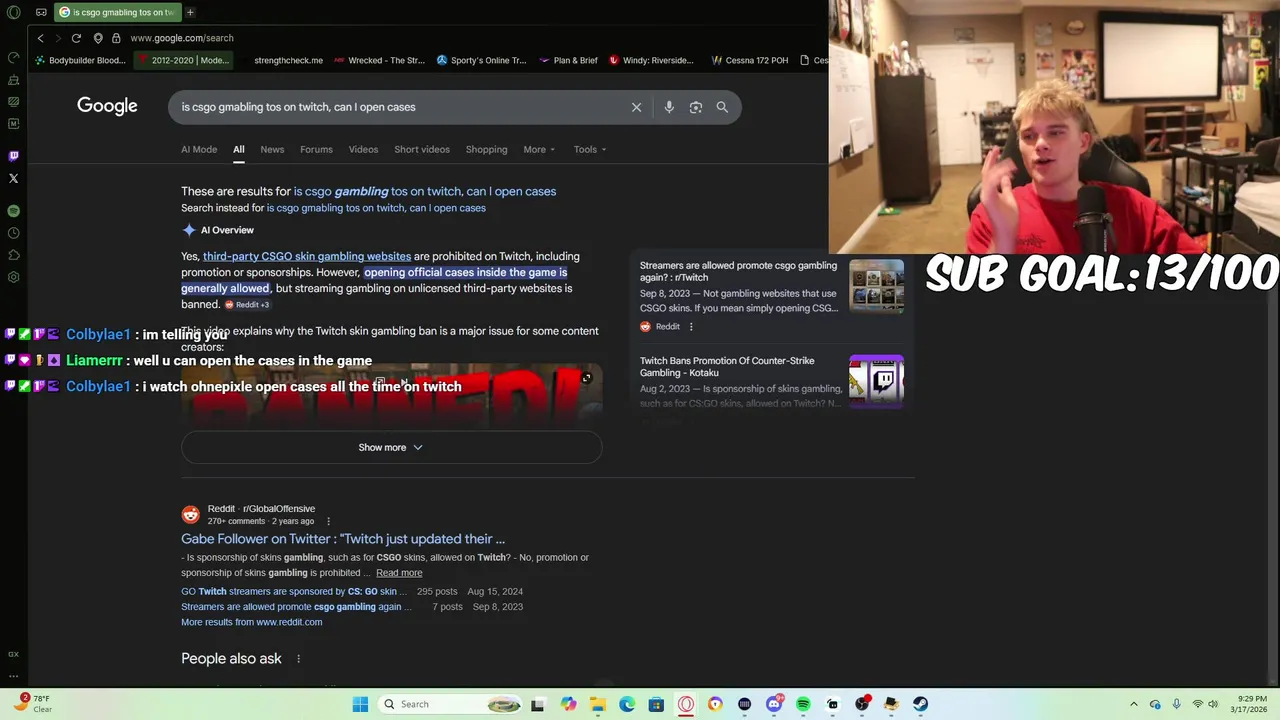Switch to News results tab
Viewport: 1280px width, 720px height.
272,149
